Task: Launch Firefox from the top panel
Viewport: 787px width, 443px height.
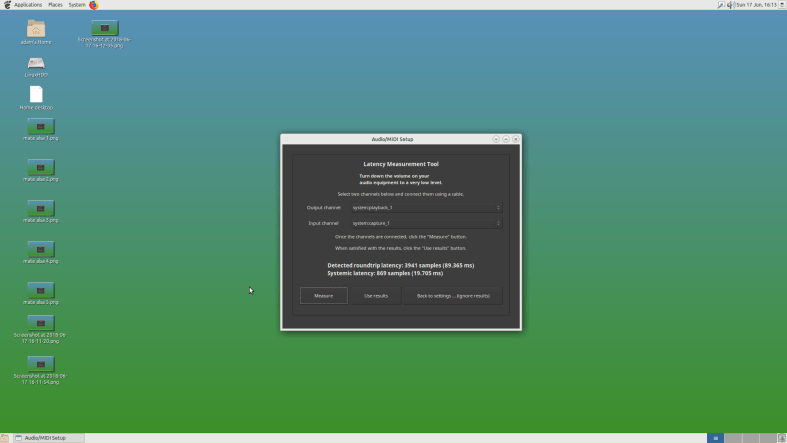Action: click(x=94, y=5)
